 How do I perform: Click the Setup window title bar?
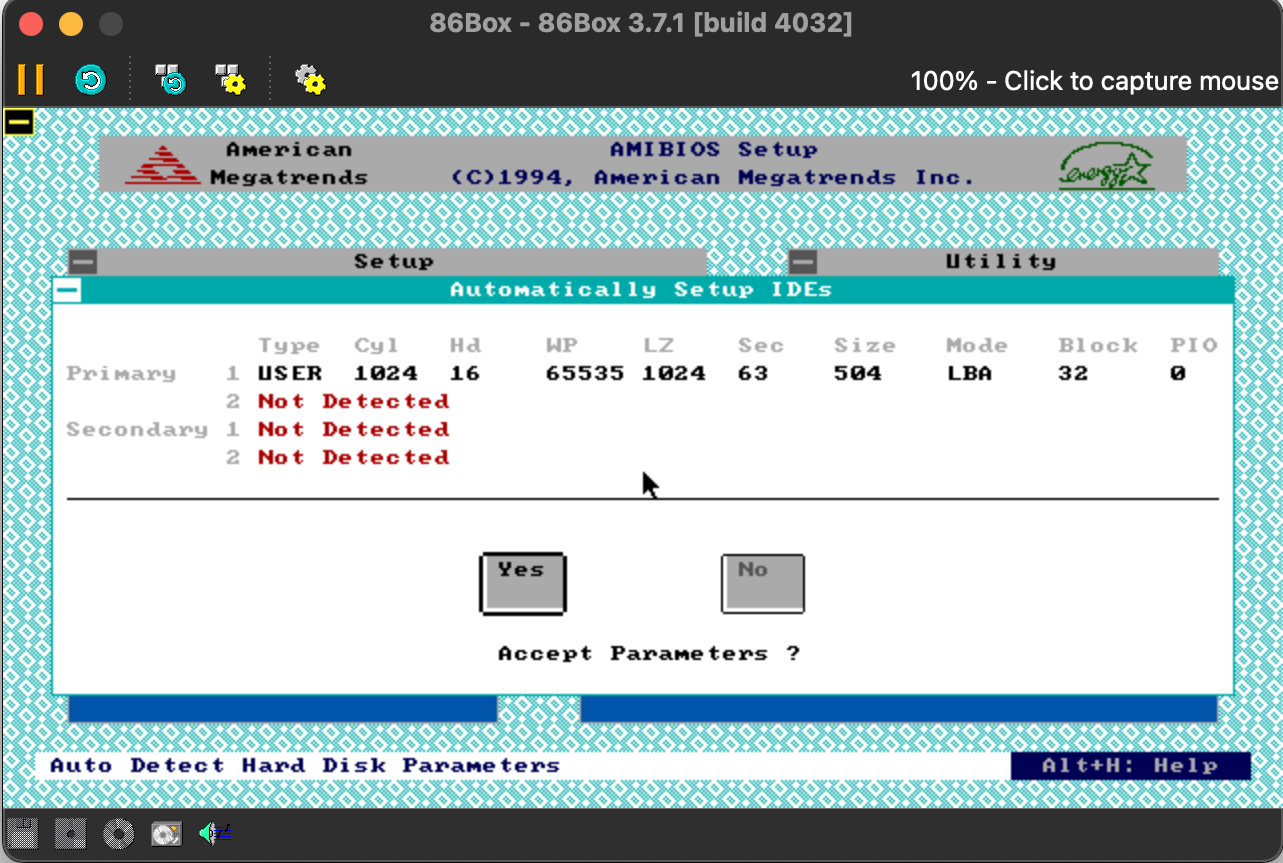click(394, 262)
